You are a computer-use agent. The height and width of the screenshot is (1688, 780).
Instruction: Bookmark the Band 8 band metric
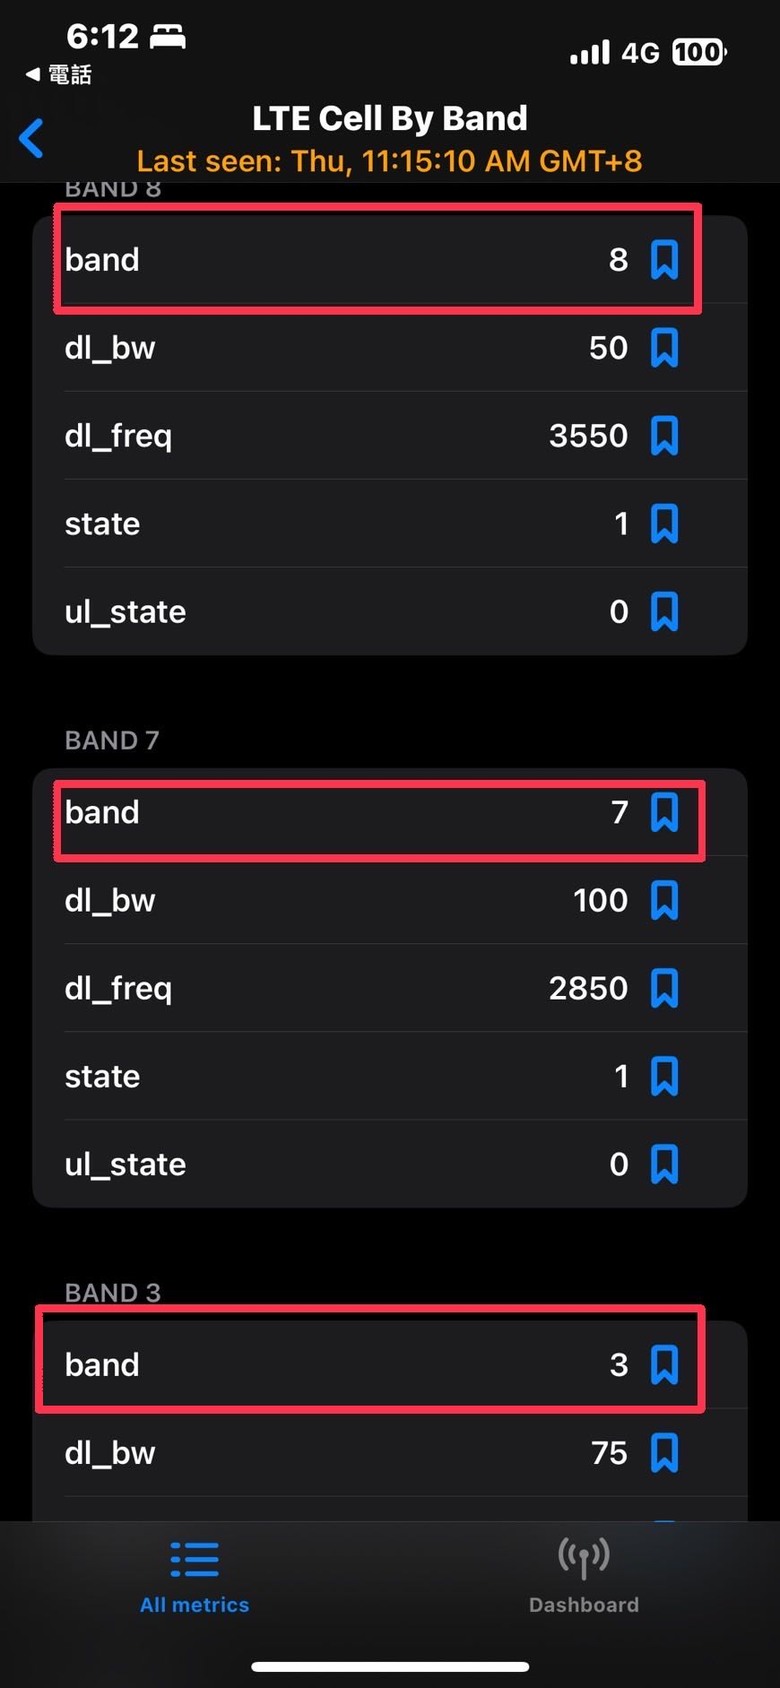[x=664, y=260]
